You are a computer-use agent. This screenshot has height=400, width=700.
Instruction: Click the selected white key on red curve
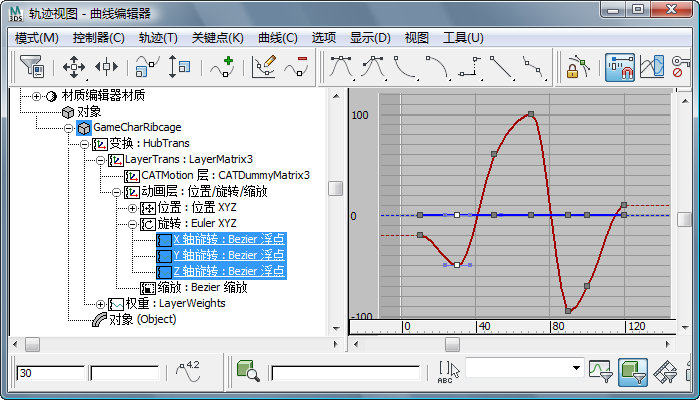pos(457,265)
